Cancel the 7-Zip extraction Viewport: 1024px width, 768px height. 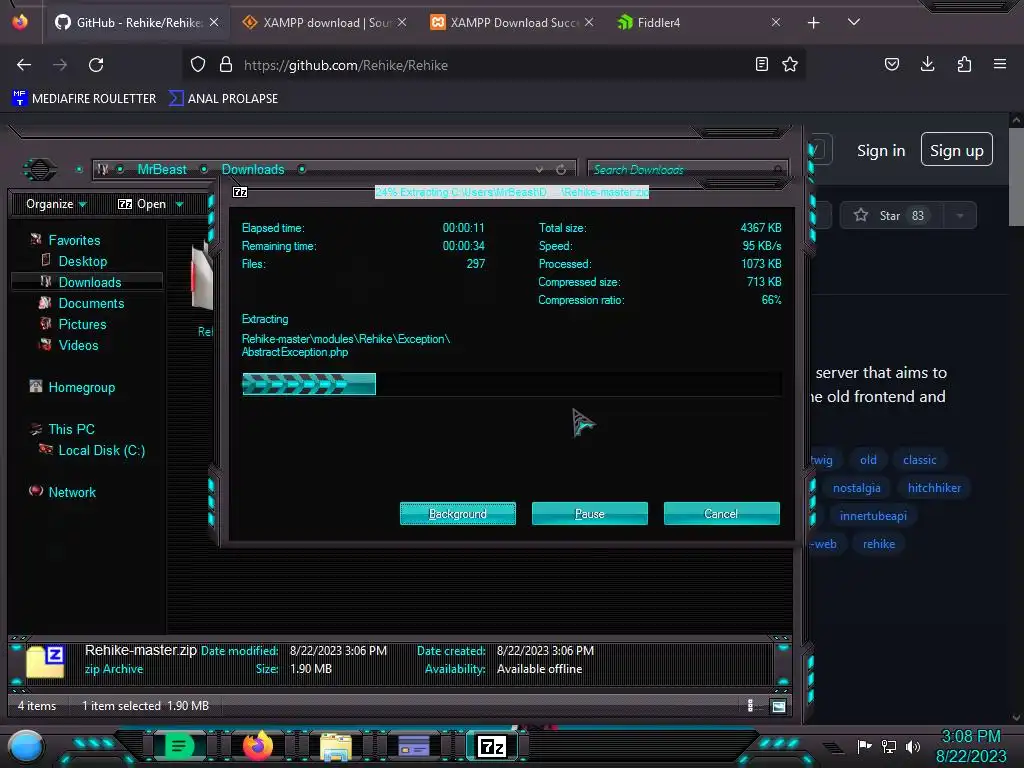coord(722,514)
